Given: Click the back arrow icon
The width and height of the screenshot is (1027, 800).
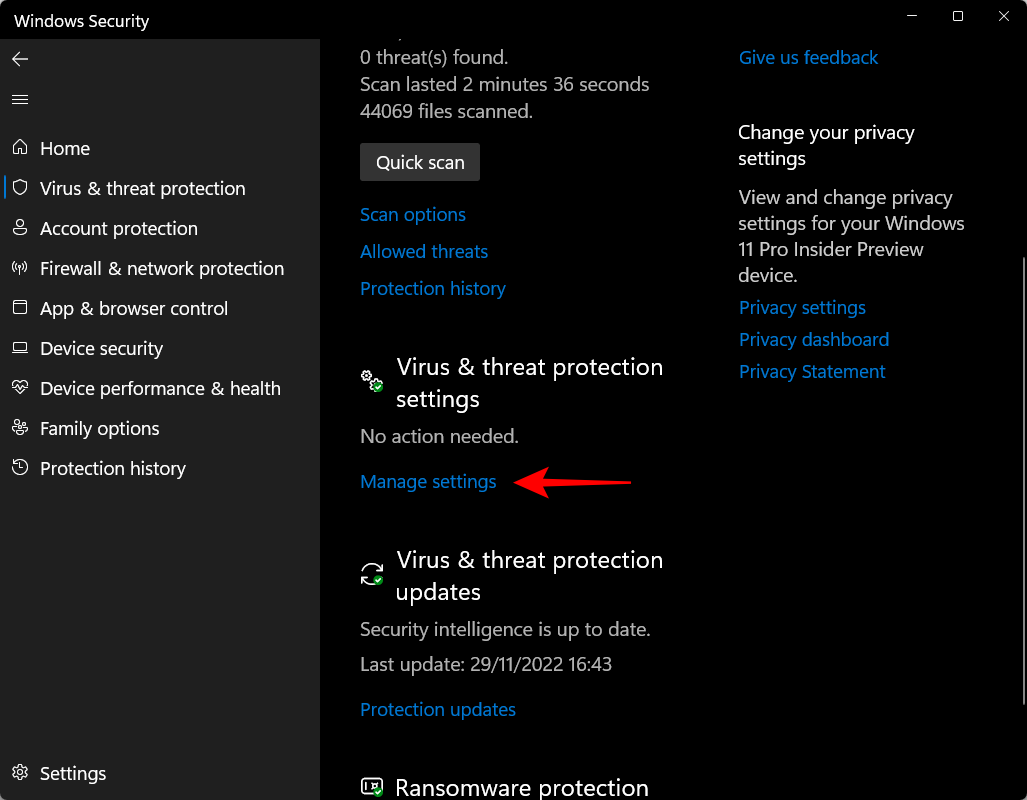Looking at the screenshot, I should pos(20,60).
